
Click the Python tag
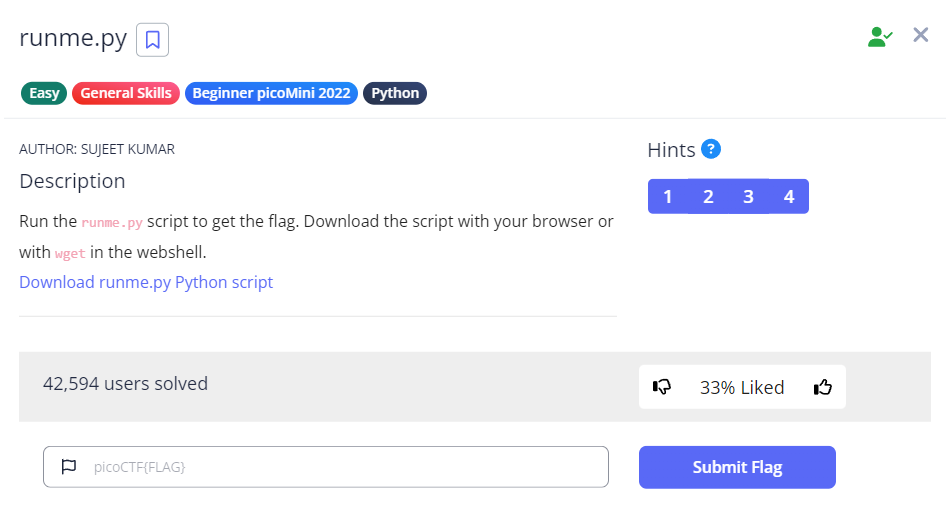395,93
